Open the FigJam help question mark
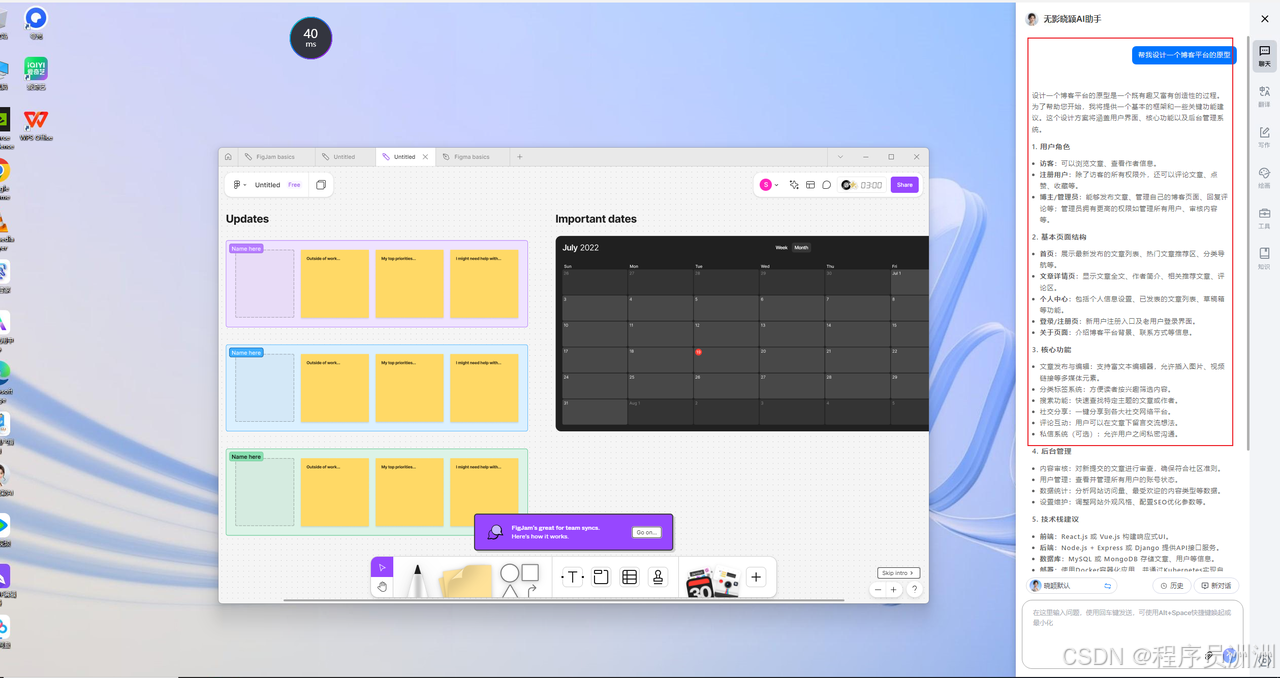The image size is (1280, 678). coord(914,590)
